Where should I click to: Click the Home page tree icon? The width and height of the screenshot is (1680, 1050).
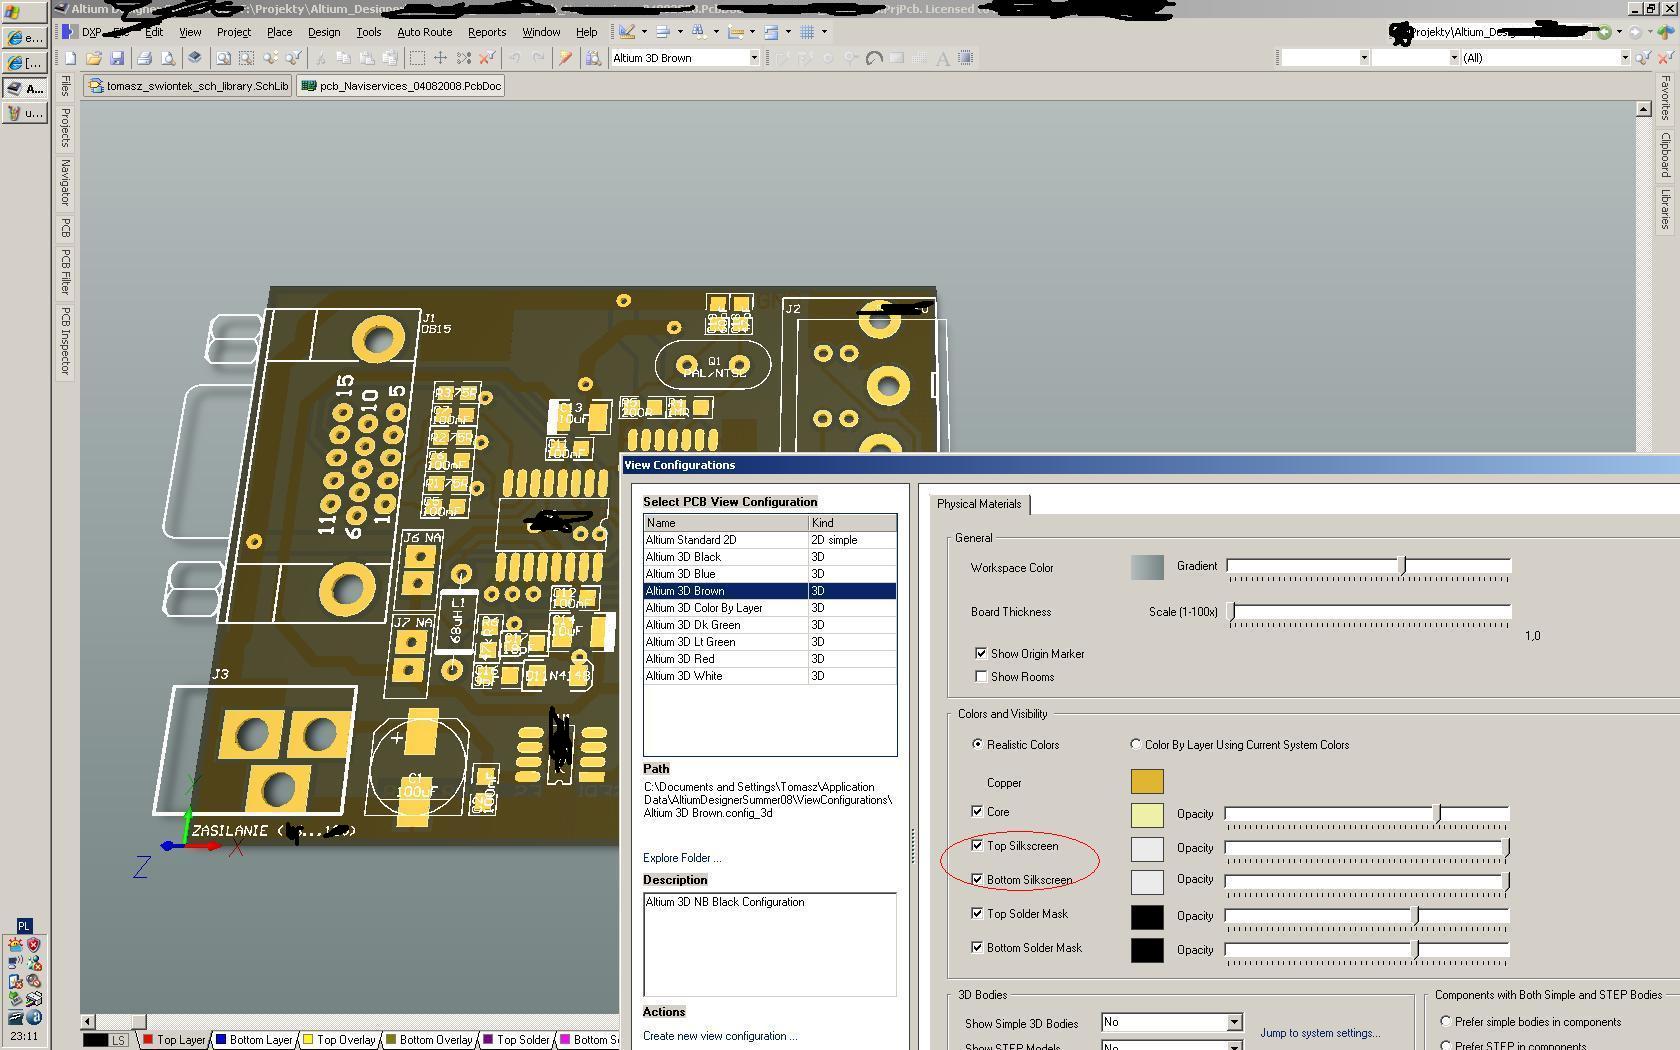tap(1665, 32)
